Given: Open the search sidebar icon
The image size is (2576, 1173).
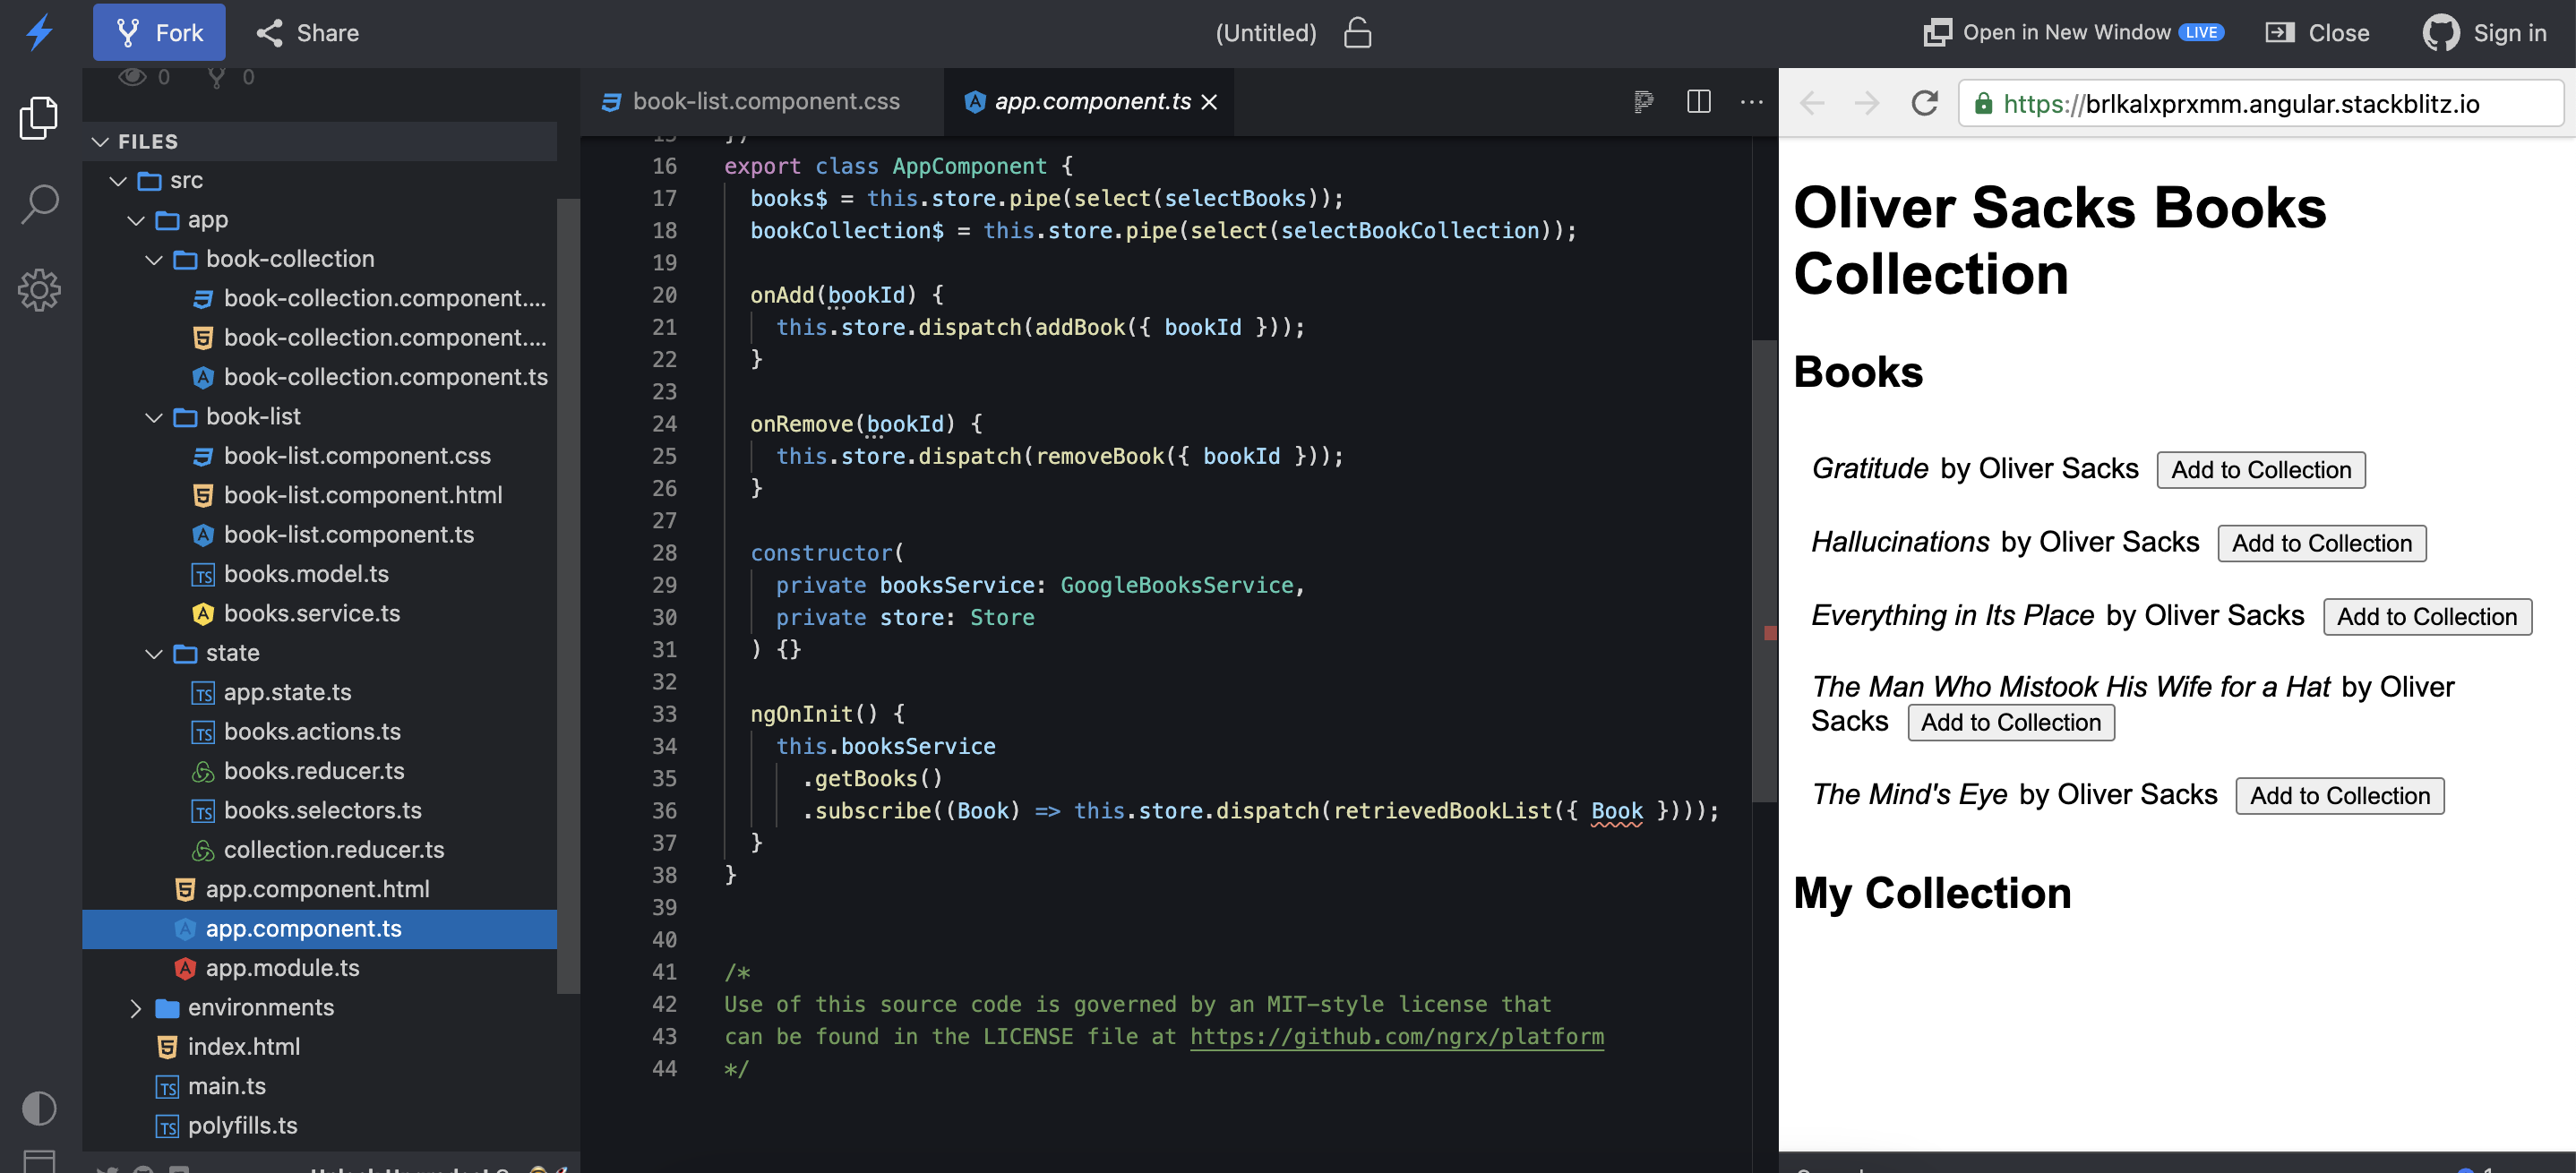Looking at the screenshot, I should 40,204.
